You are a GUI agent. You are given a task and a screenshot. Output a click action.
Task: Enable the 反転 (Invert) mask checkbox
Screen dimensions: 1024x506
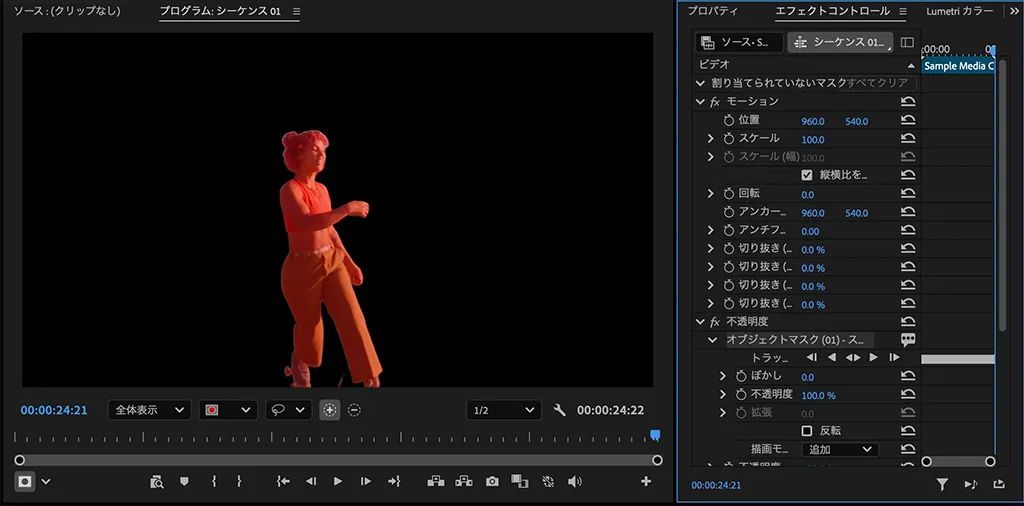click(807, 431)
